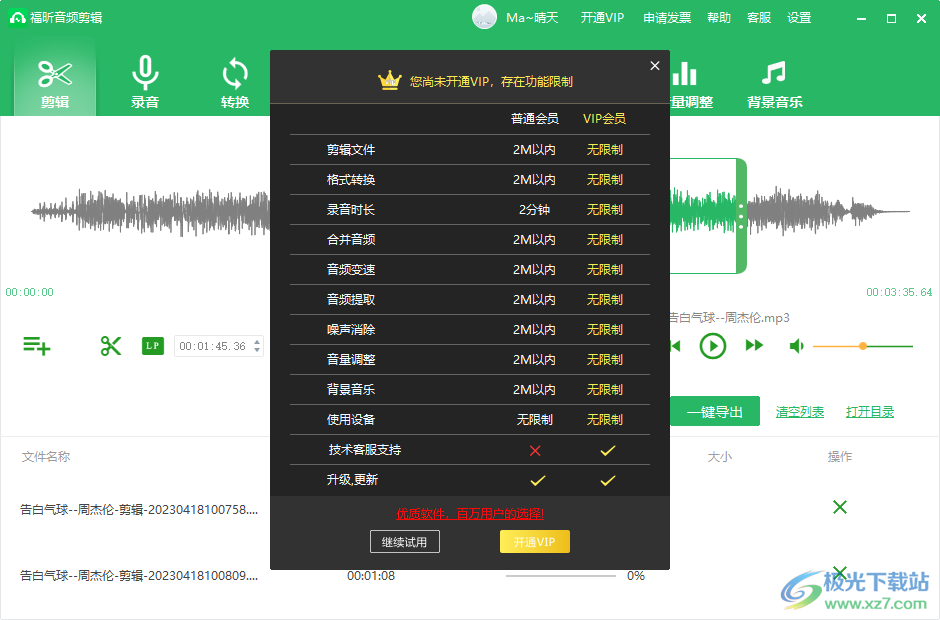Click the VIP会员 column header in dialog
This screenshot has width=940, height=620.
(604, 119)
